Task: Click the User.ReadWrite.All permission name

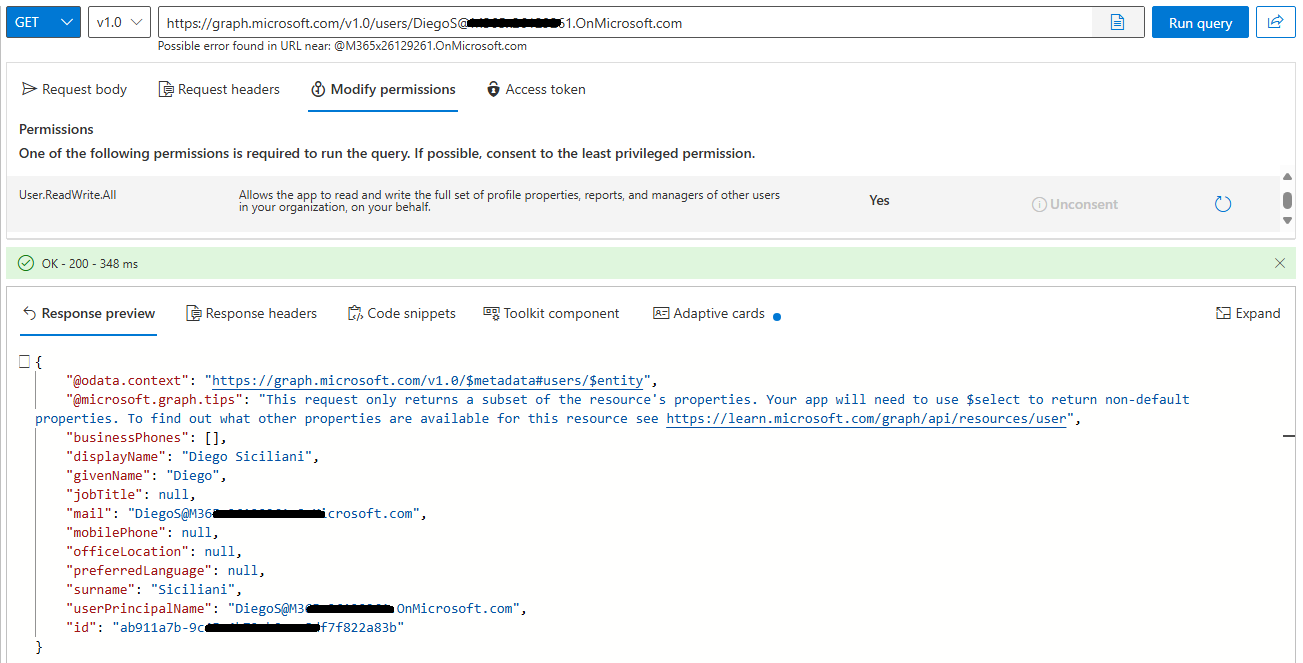Action: 68,195
